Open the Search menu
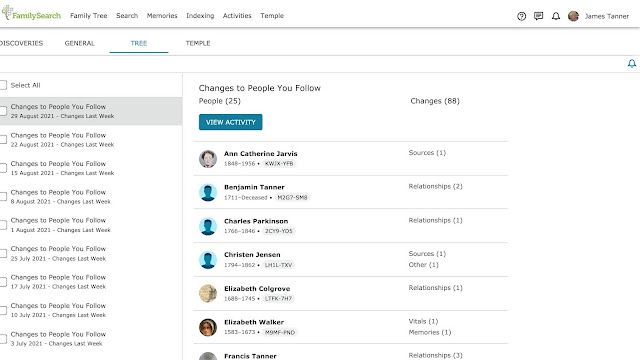The height and width of the screenshot is (360, 640). (127, 16)
